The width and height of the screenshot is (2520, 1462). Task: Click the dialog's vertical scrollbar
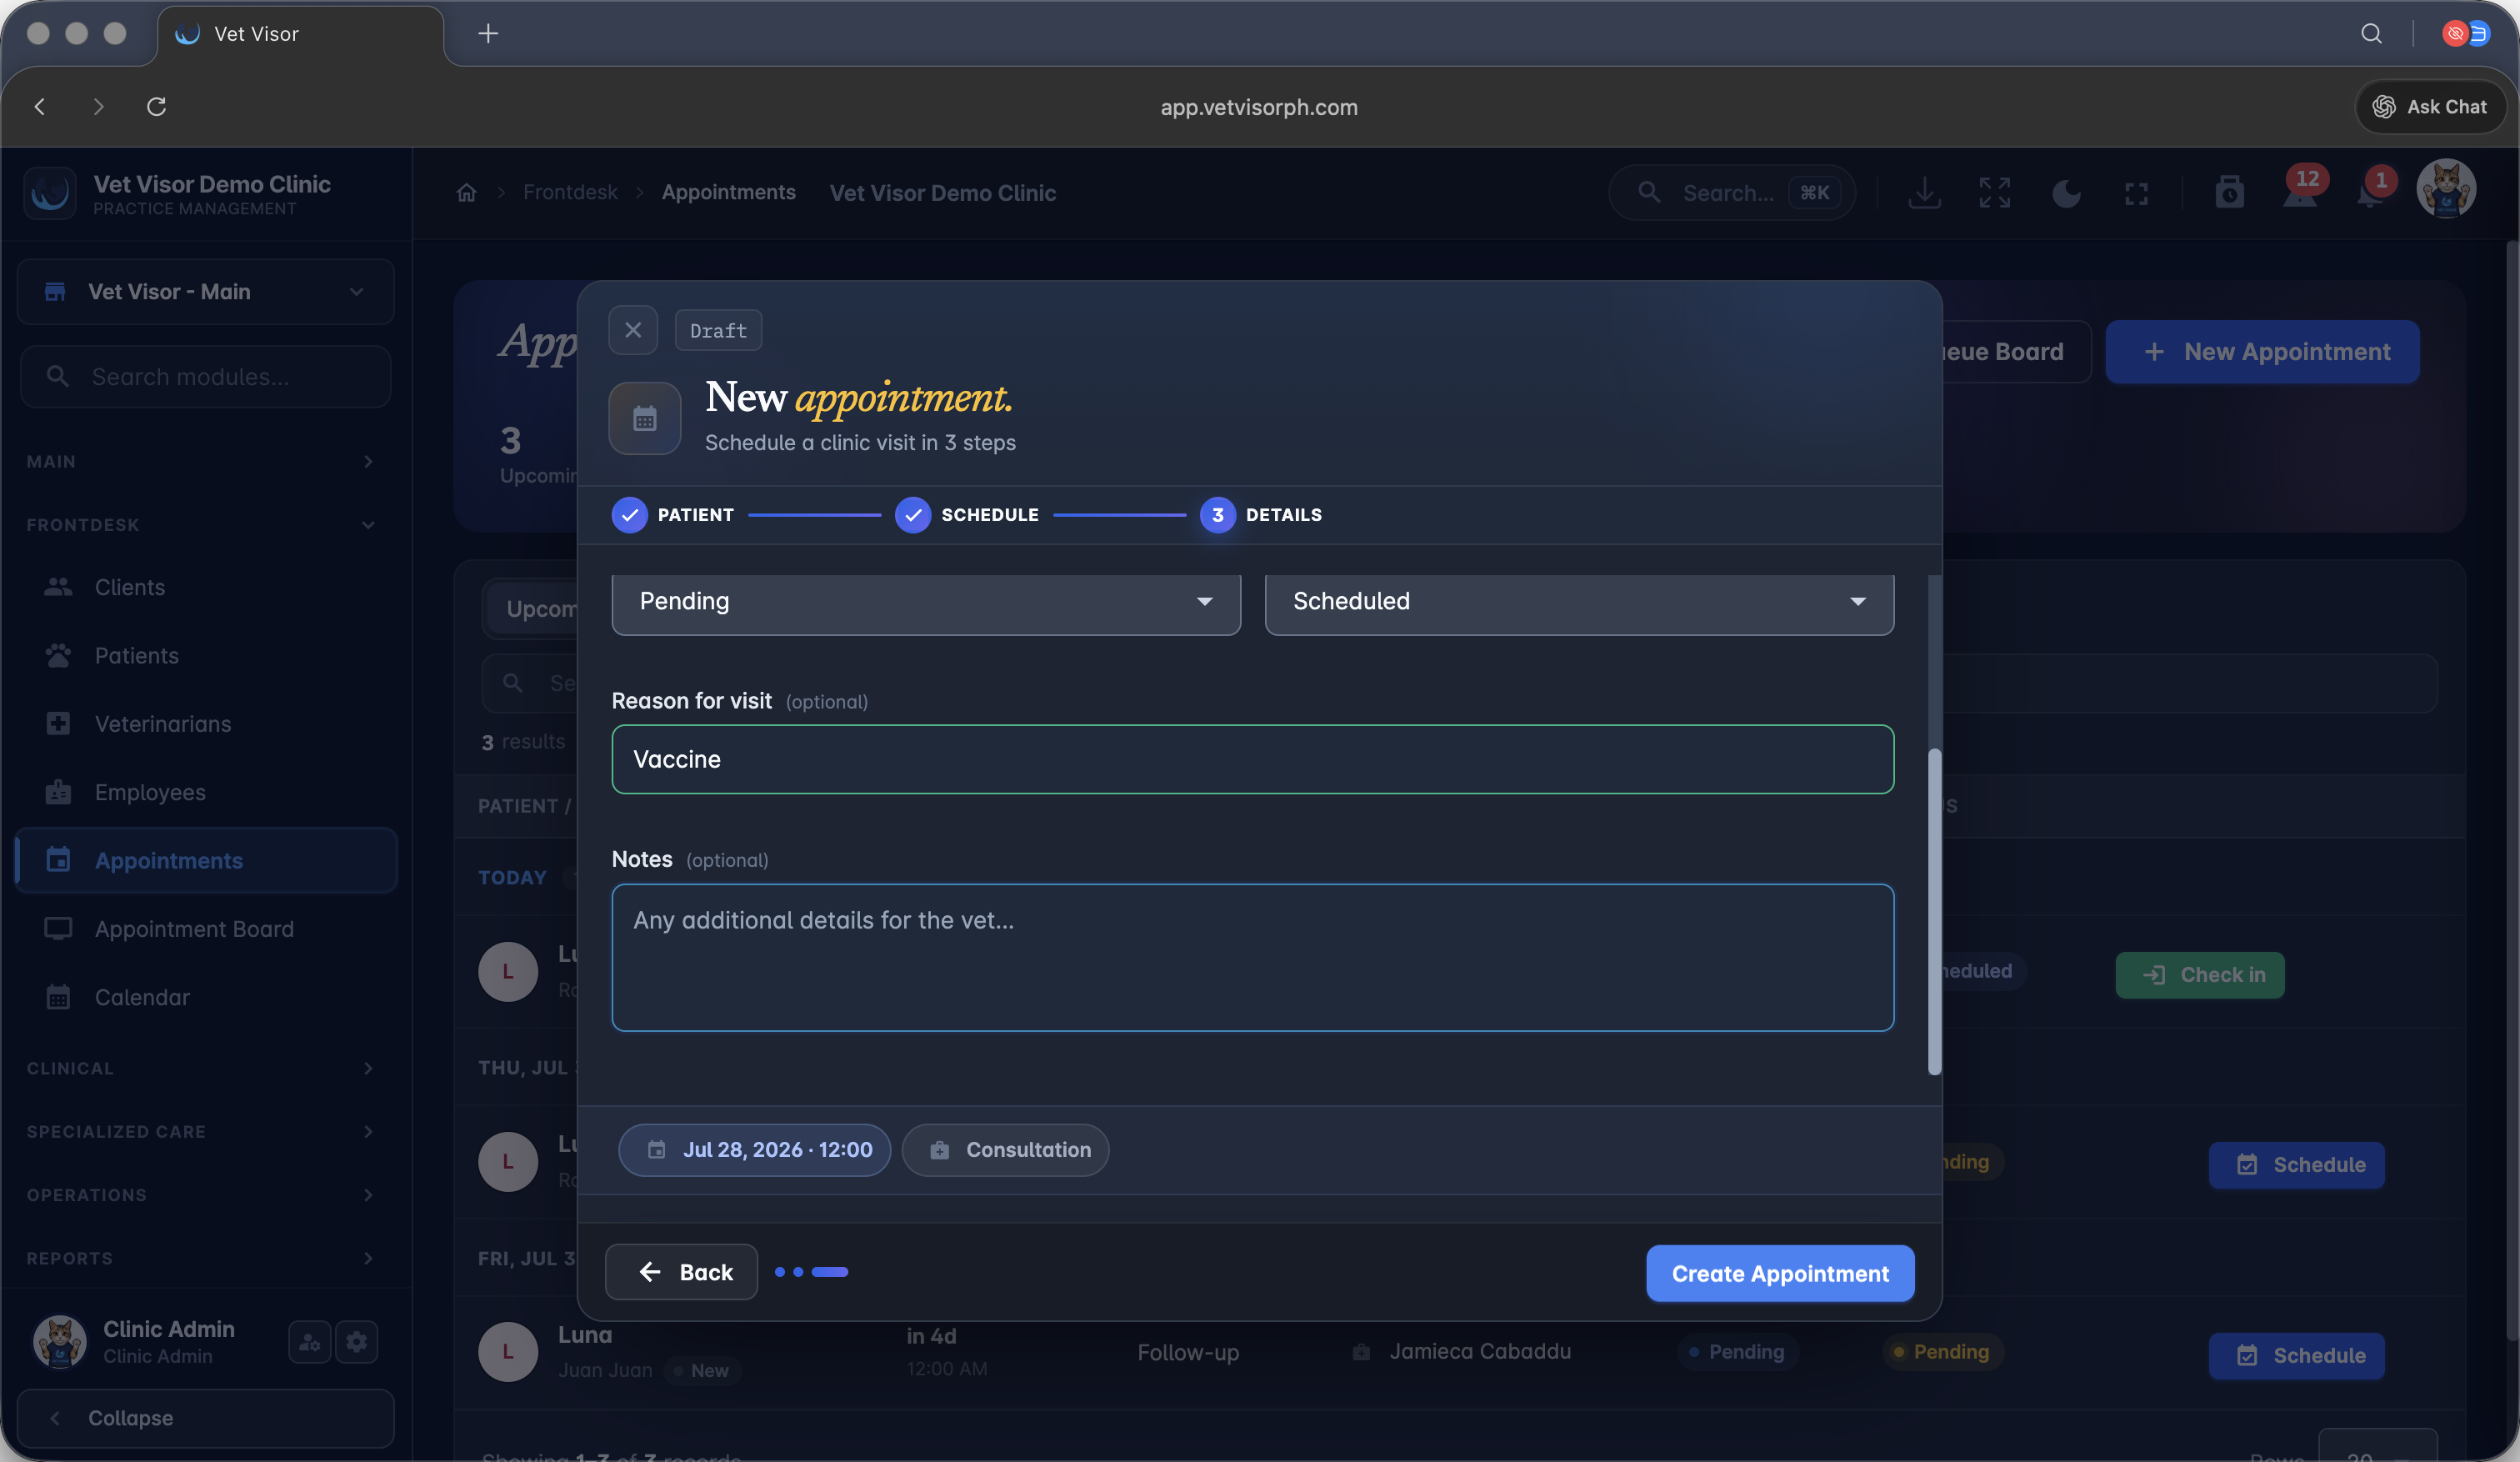[x=1934, y=911]
